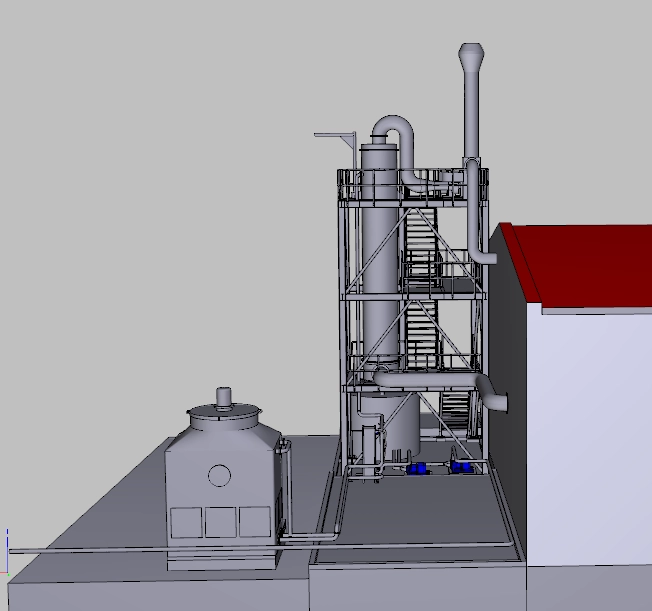Select the right louver panel of cooling tower
Viewport: 652px width, 611px height.
pyautogui.click(x=254, y=521)
